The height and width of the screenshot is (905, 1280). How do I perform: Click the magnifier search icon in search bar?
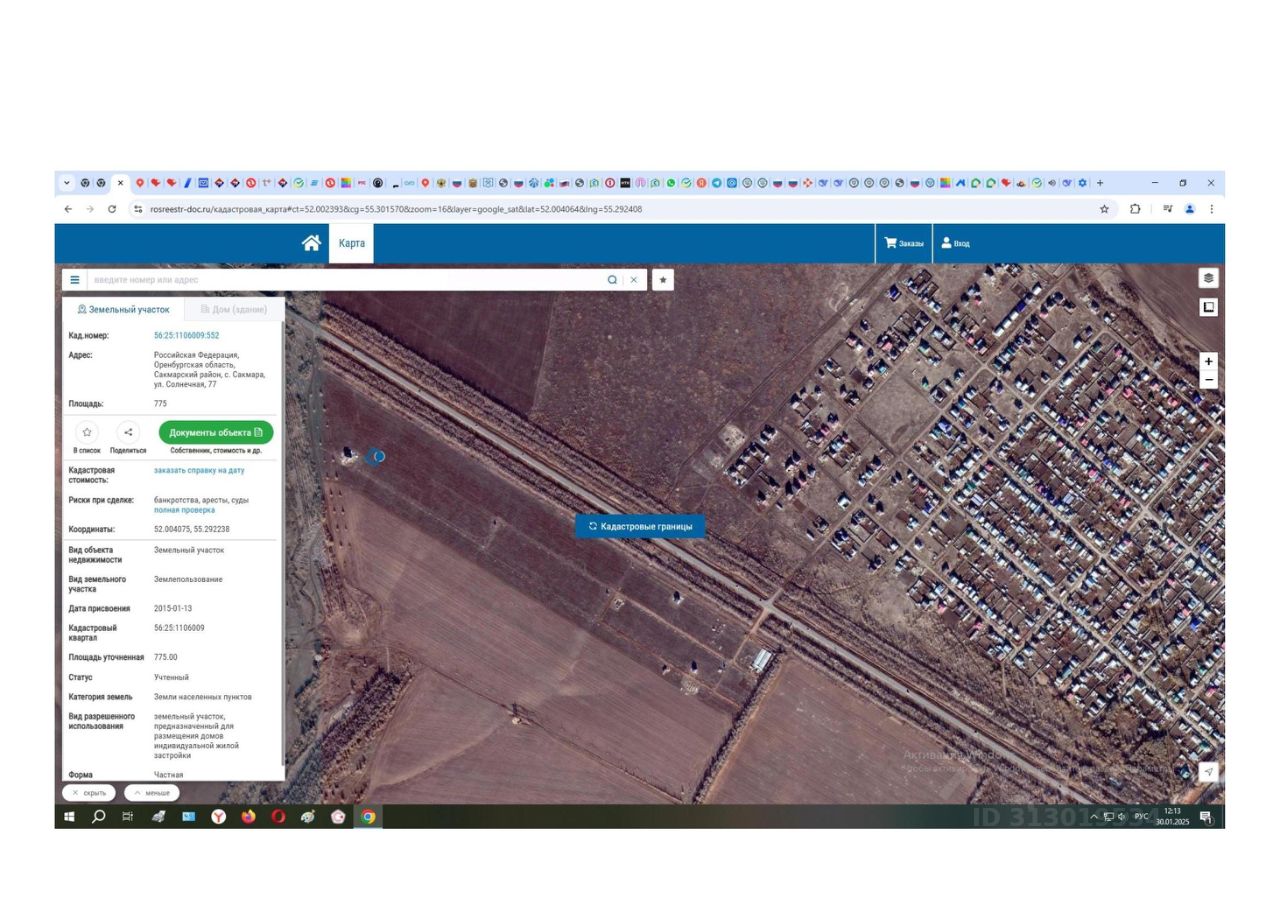pyautogui.click(x=612, y=280)
